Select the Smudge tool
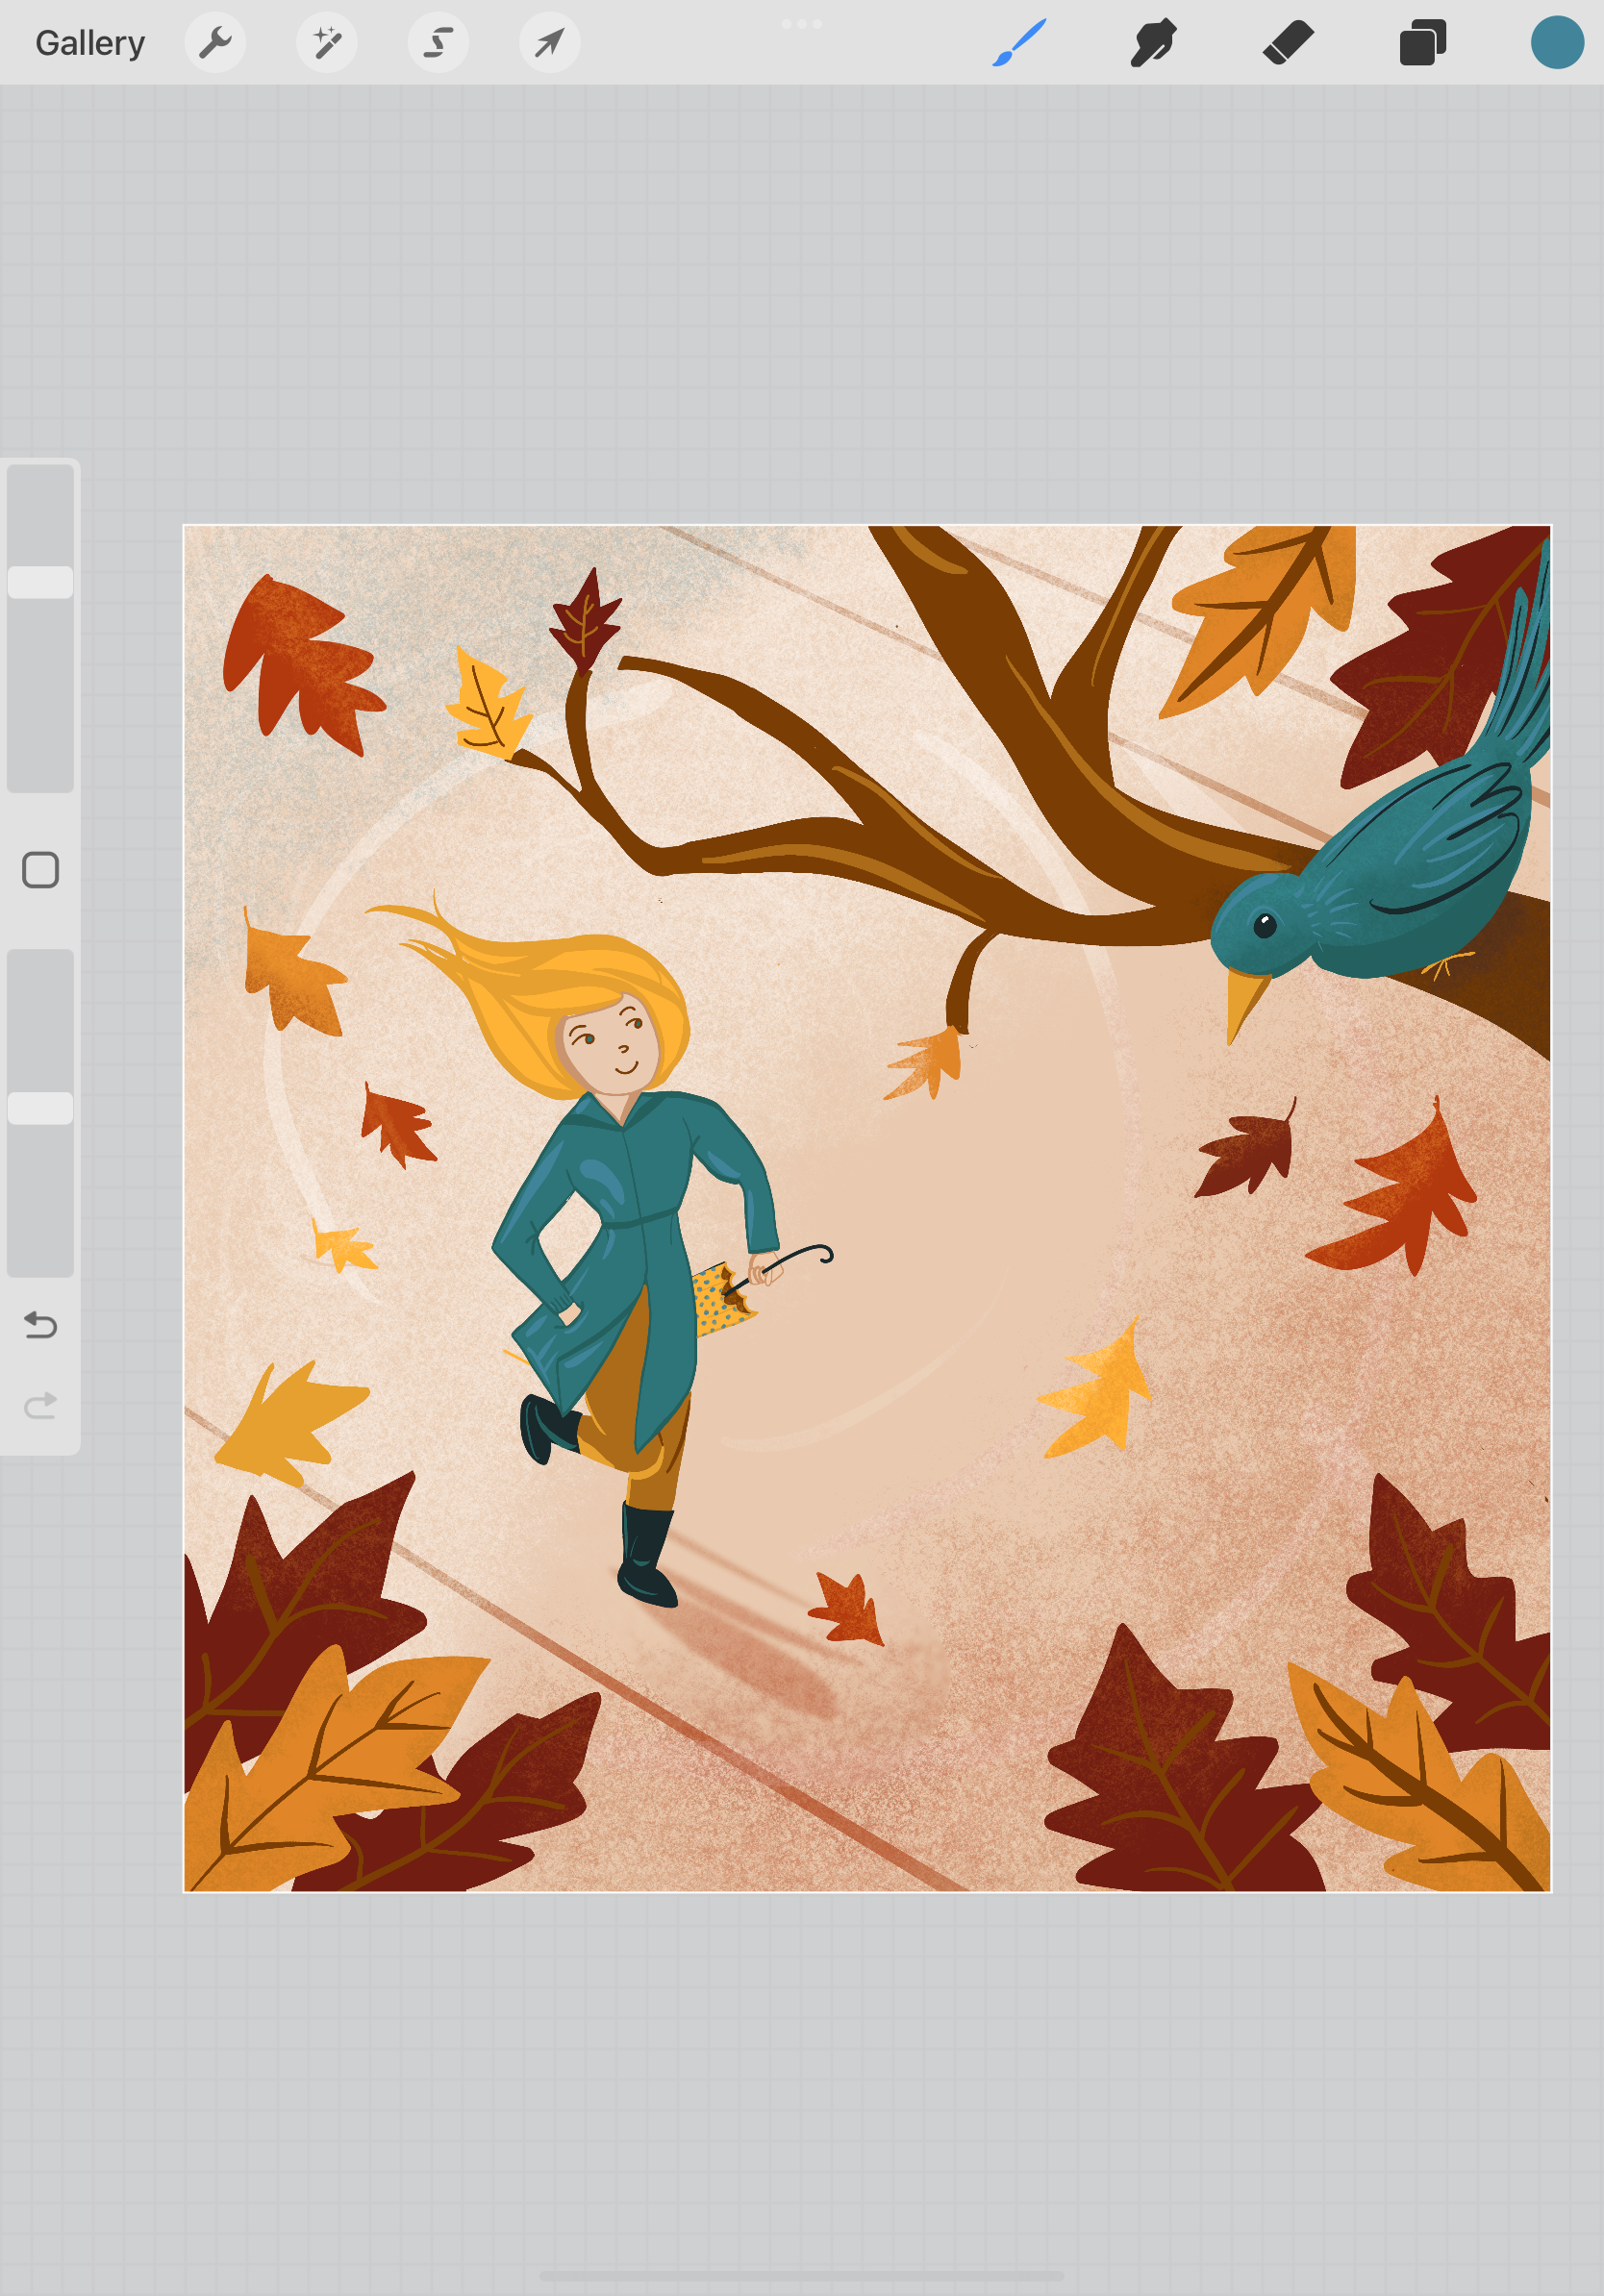Image resolution: width=1604 pixels, height=2296 pixels. [x=1153, y=43]
